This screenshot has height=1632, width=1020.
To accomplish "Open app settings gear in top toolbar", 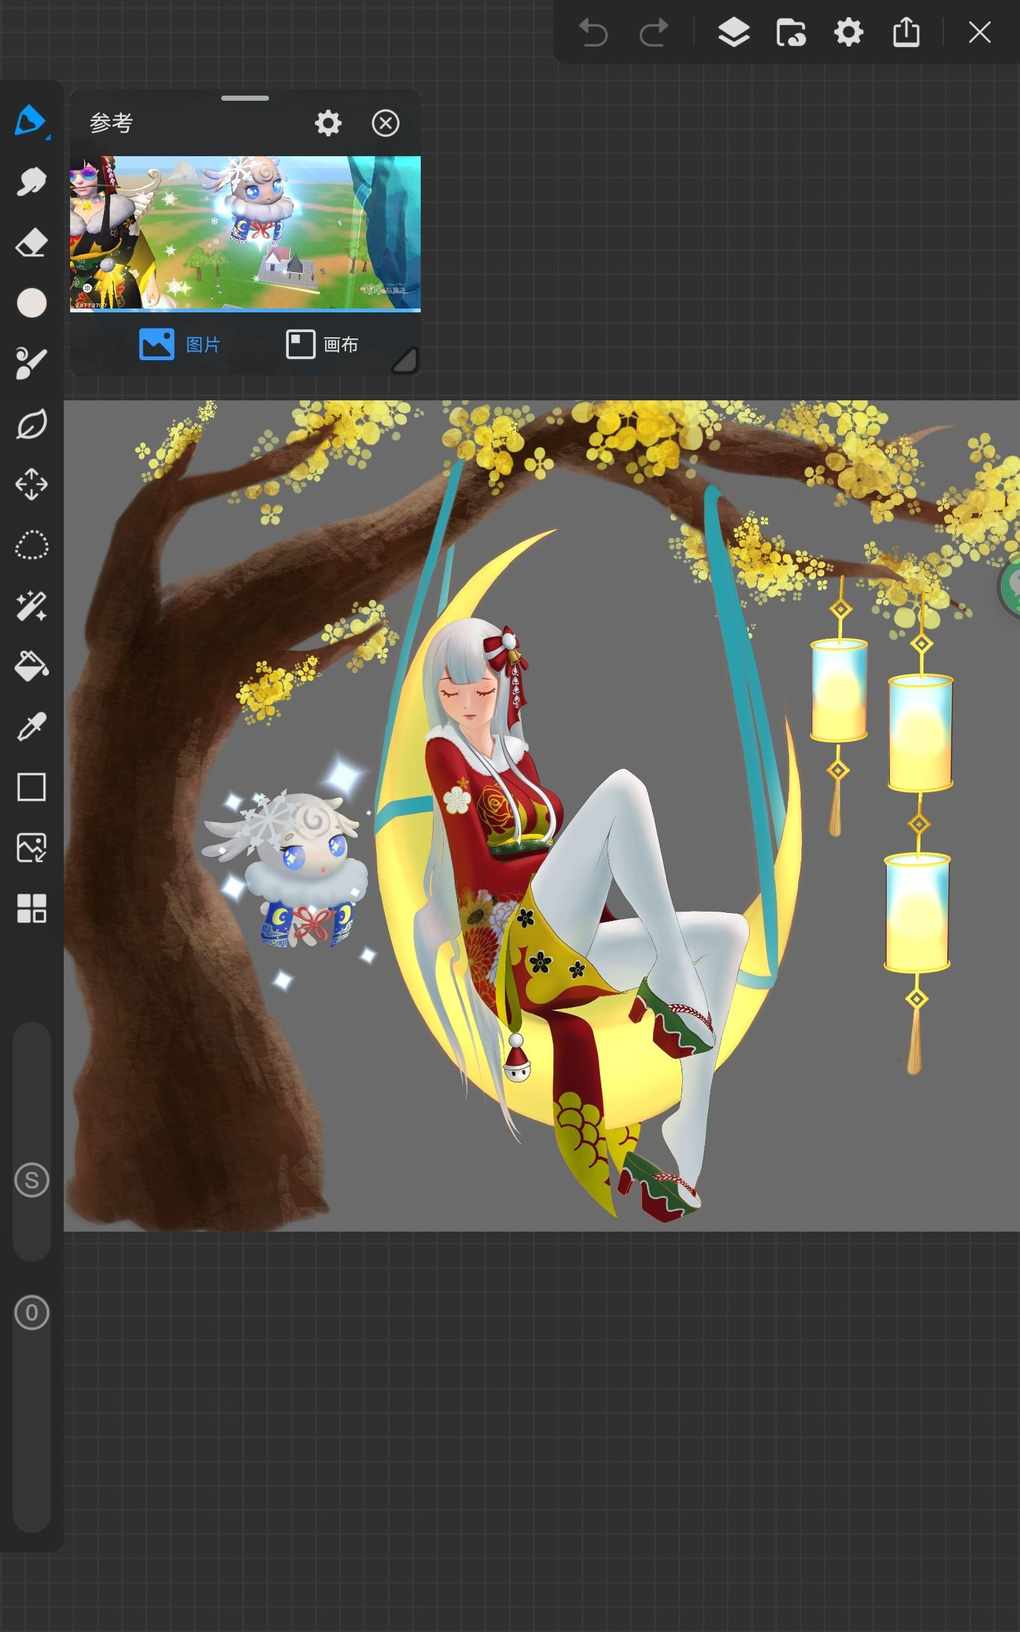I will 848,33.
